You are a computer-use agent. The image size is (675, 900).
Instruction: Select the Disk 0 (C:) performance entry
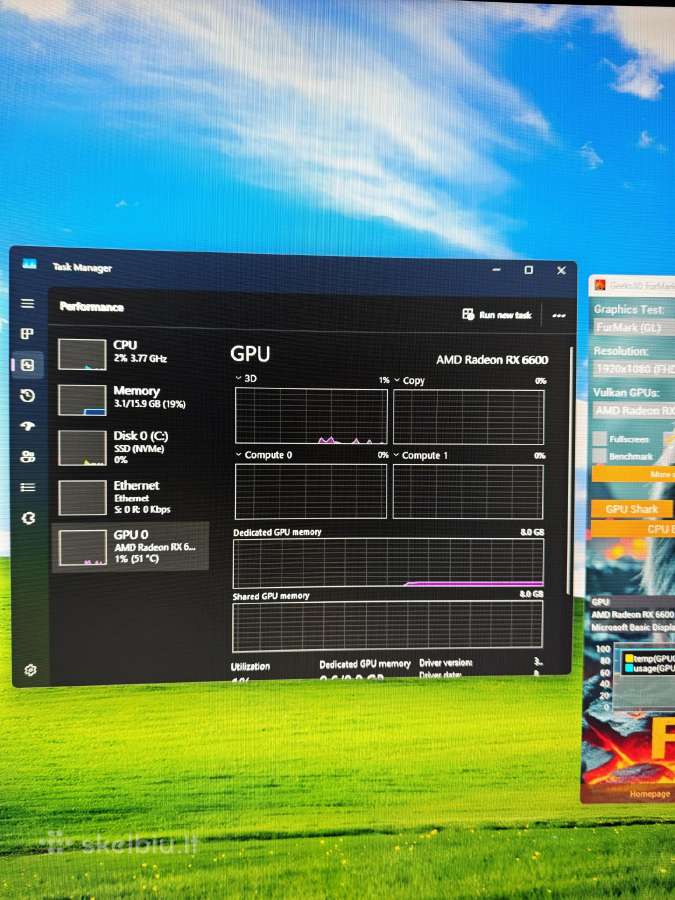coord(130,447)
